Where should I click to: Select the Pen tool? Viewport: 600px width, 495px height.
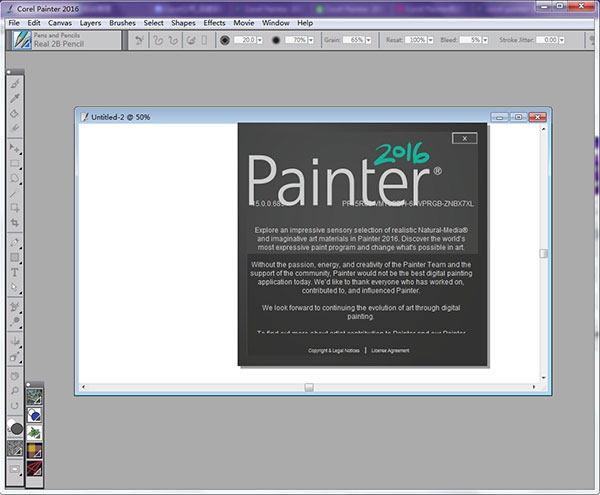click(15, 242)
